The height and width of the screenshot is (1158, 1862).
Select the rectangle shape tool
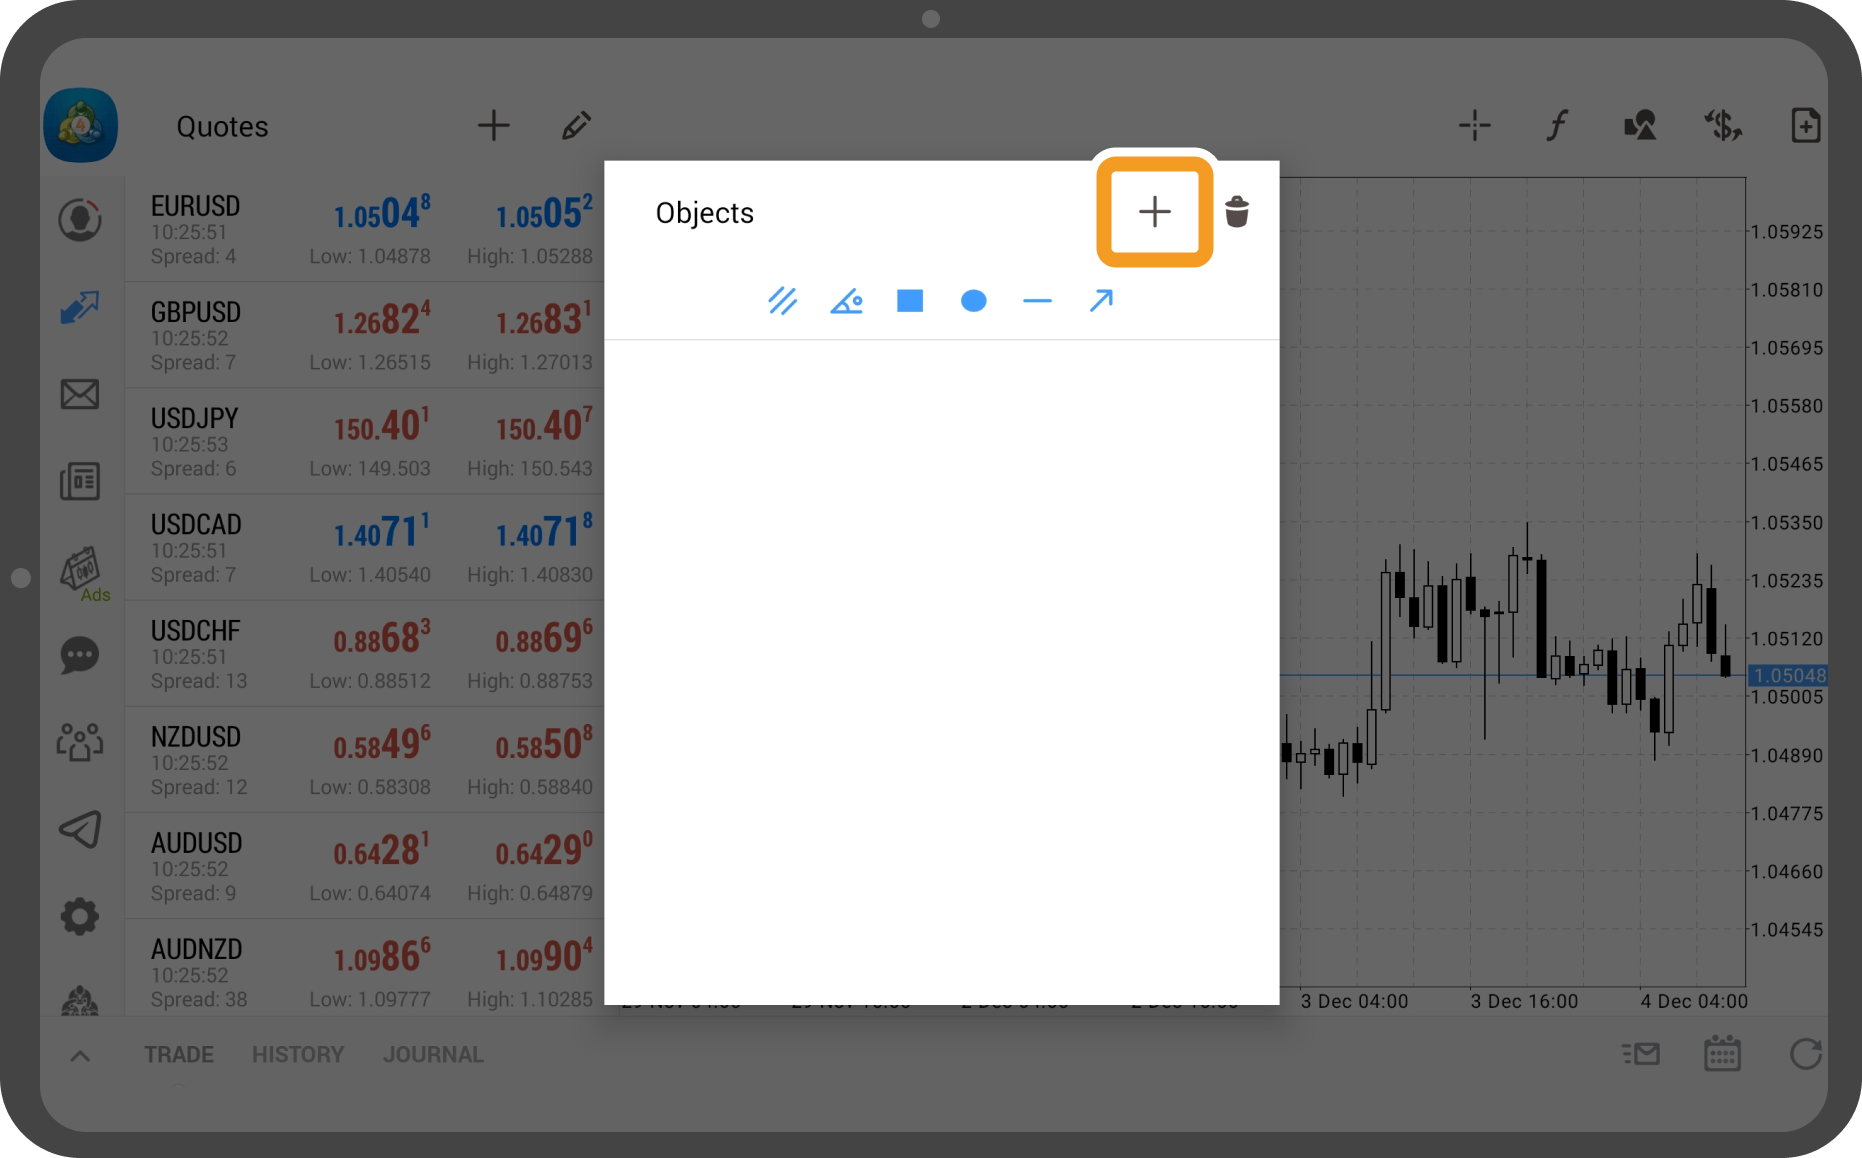(910, 301)
